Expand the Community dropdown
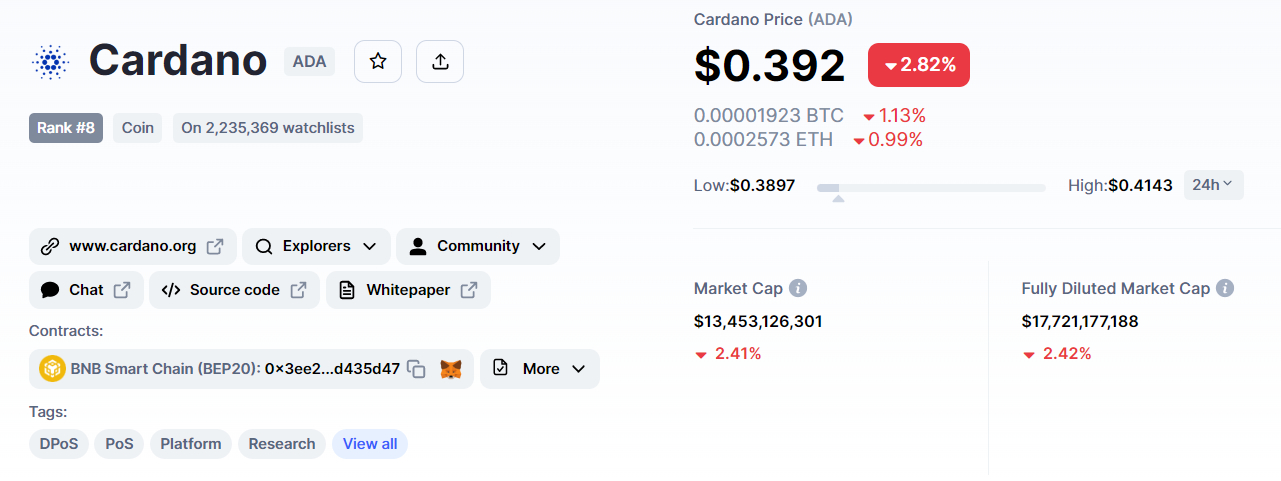This screenshot has width=1281, height=481. [x=478, y=246]
